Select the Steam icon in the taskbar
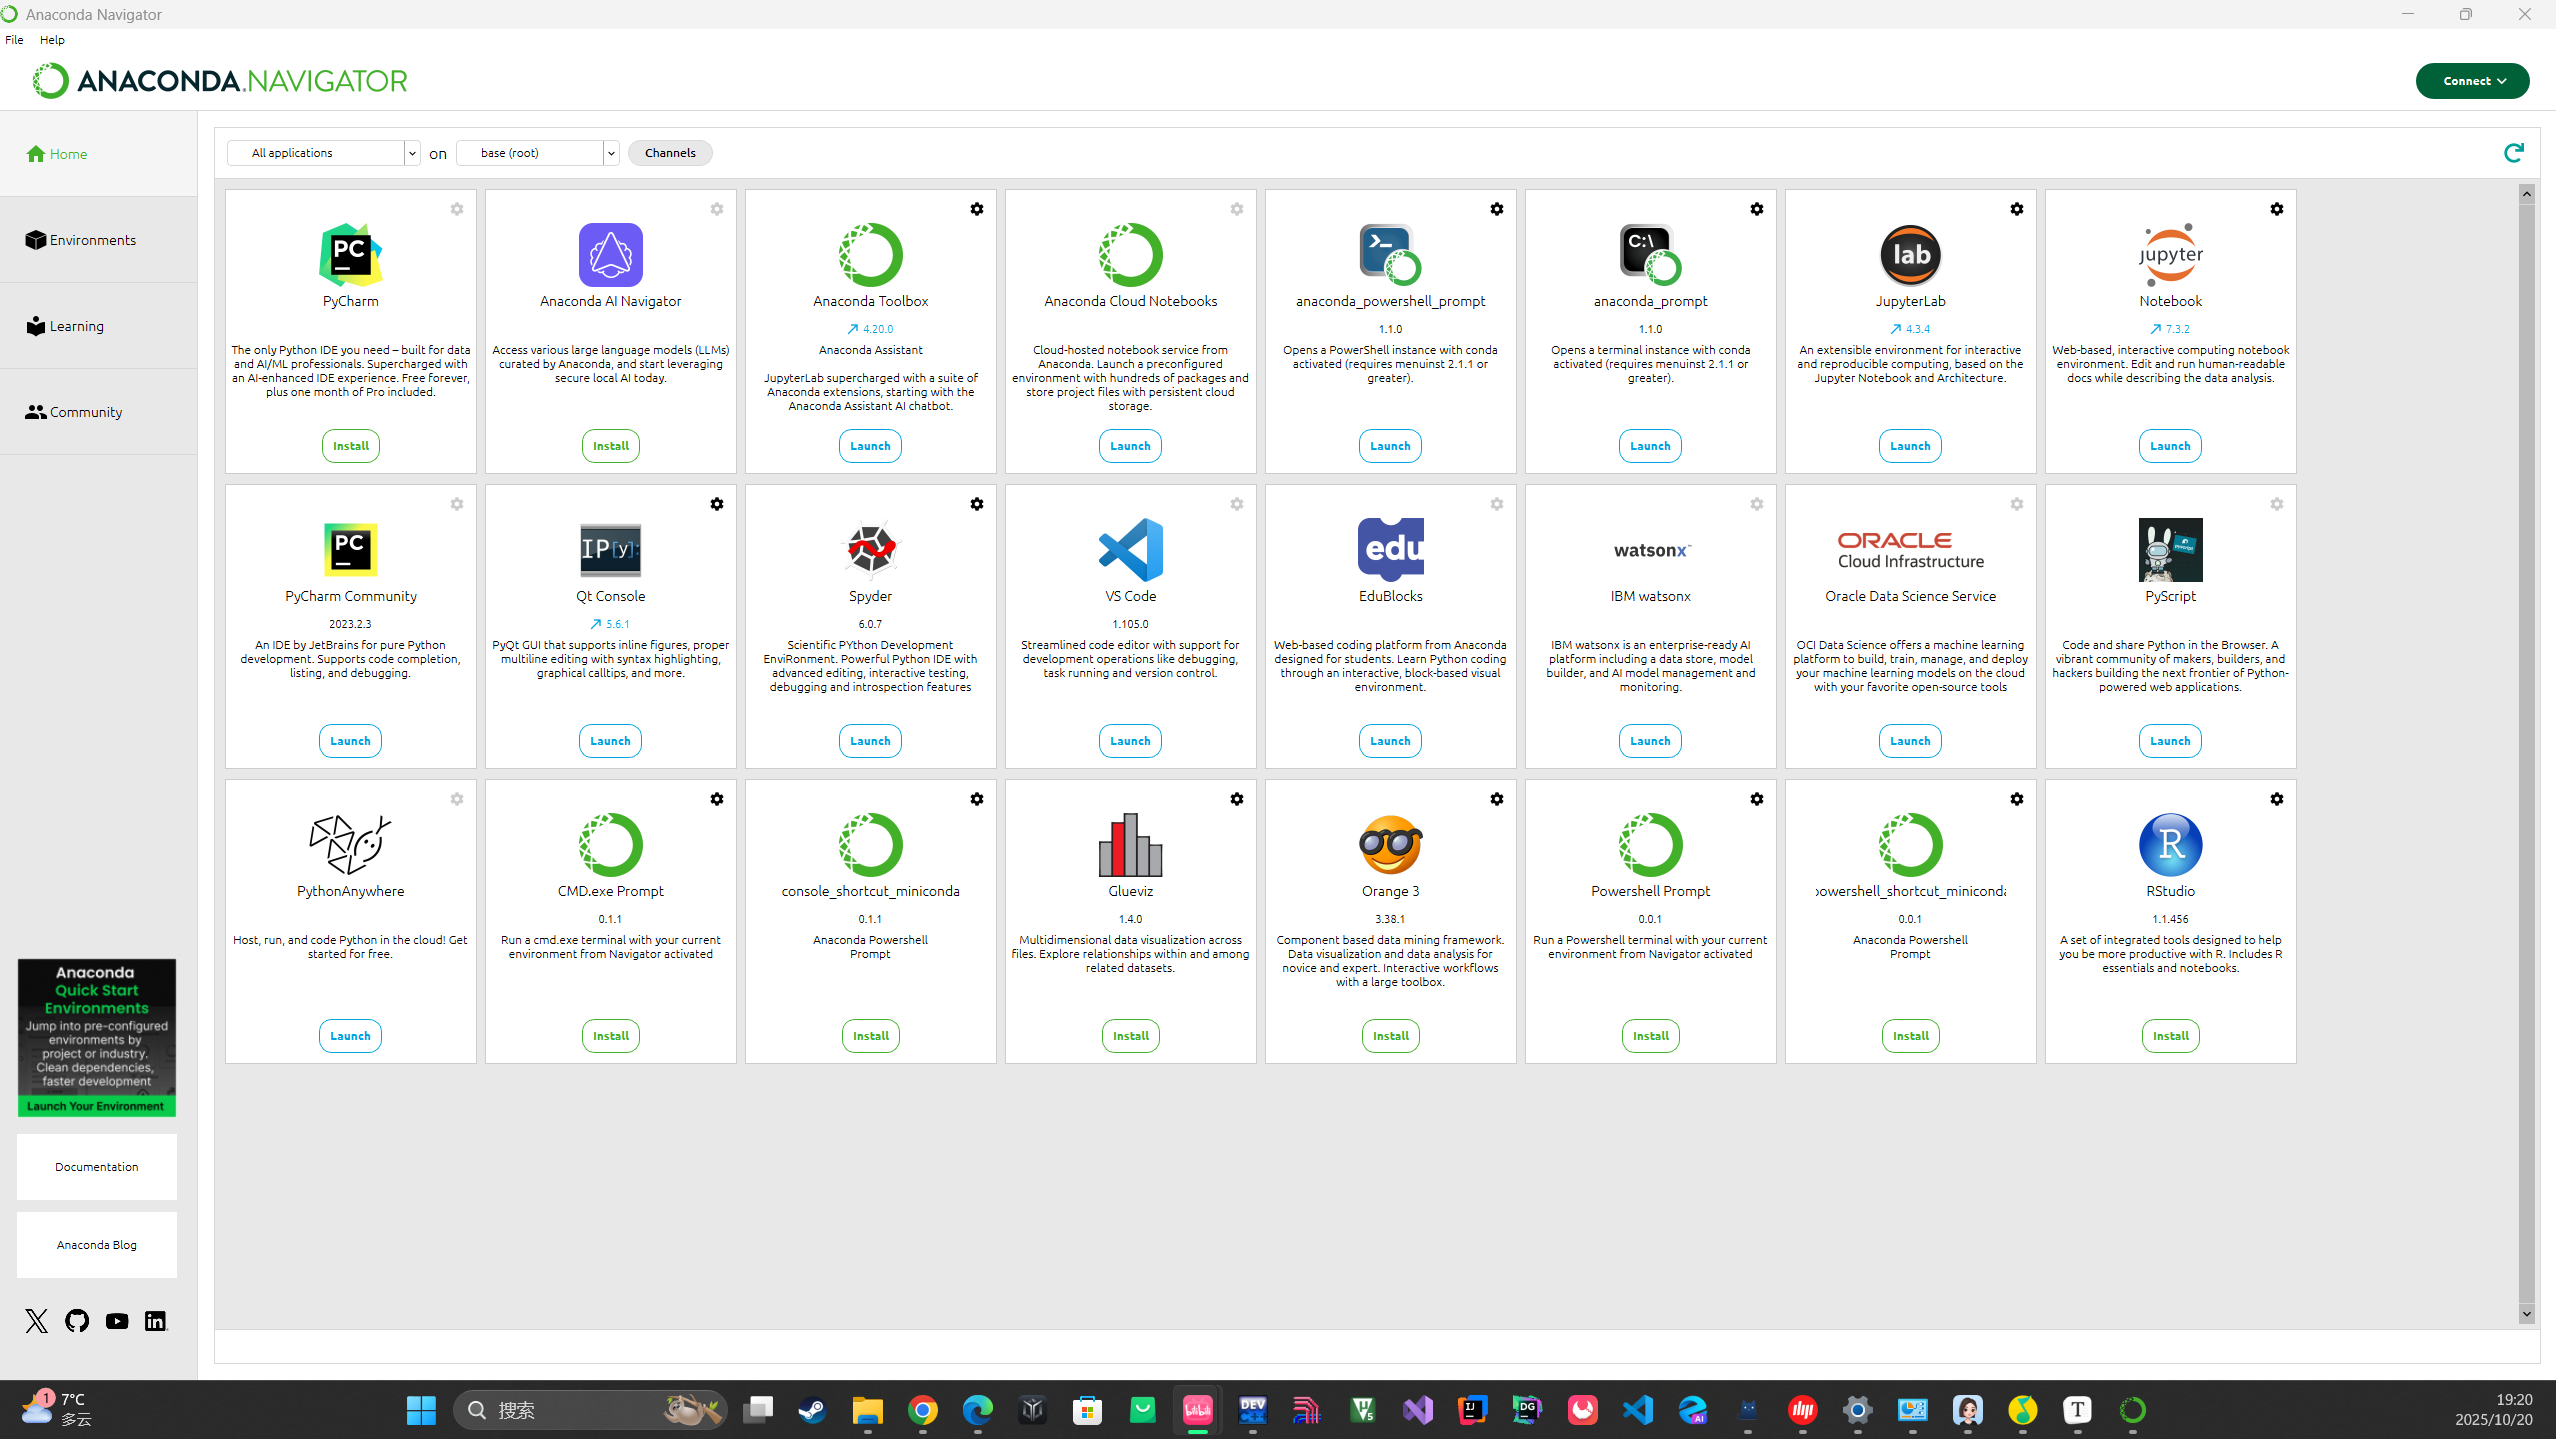This screenshot has height=1439, width=2556. coord(811,1409)
